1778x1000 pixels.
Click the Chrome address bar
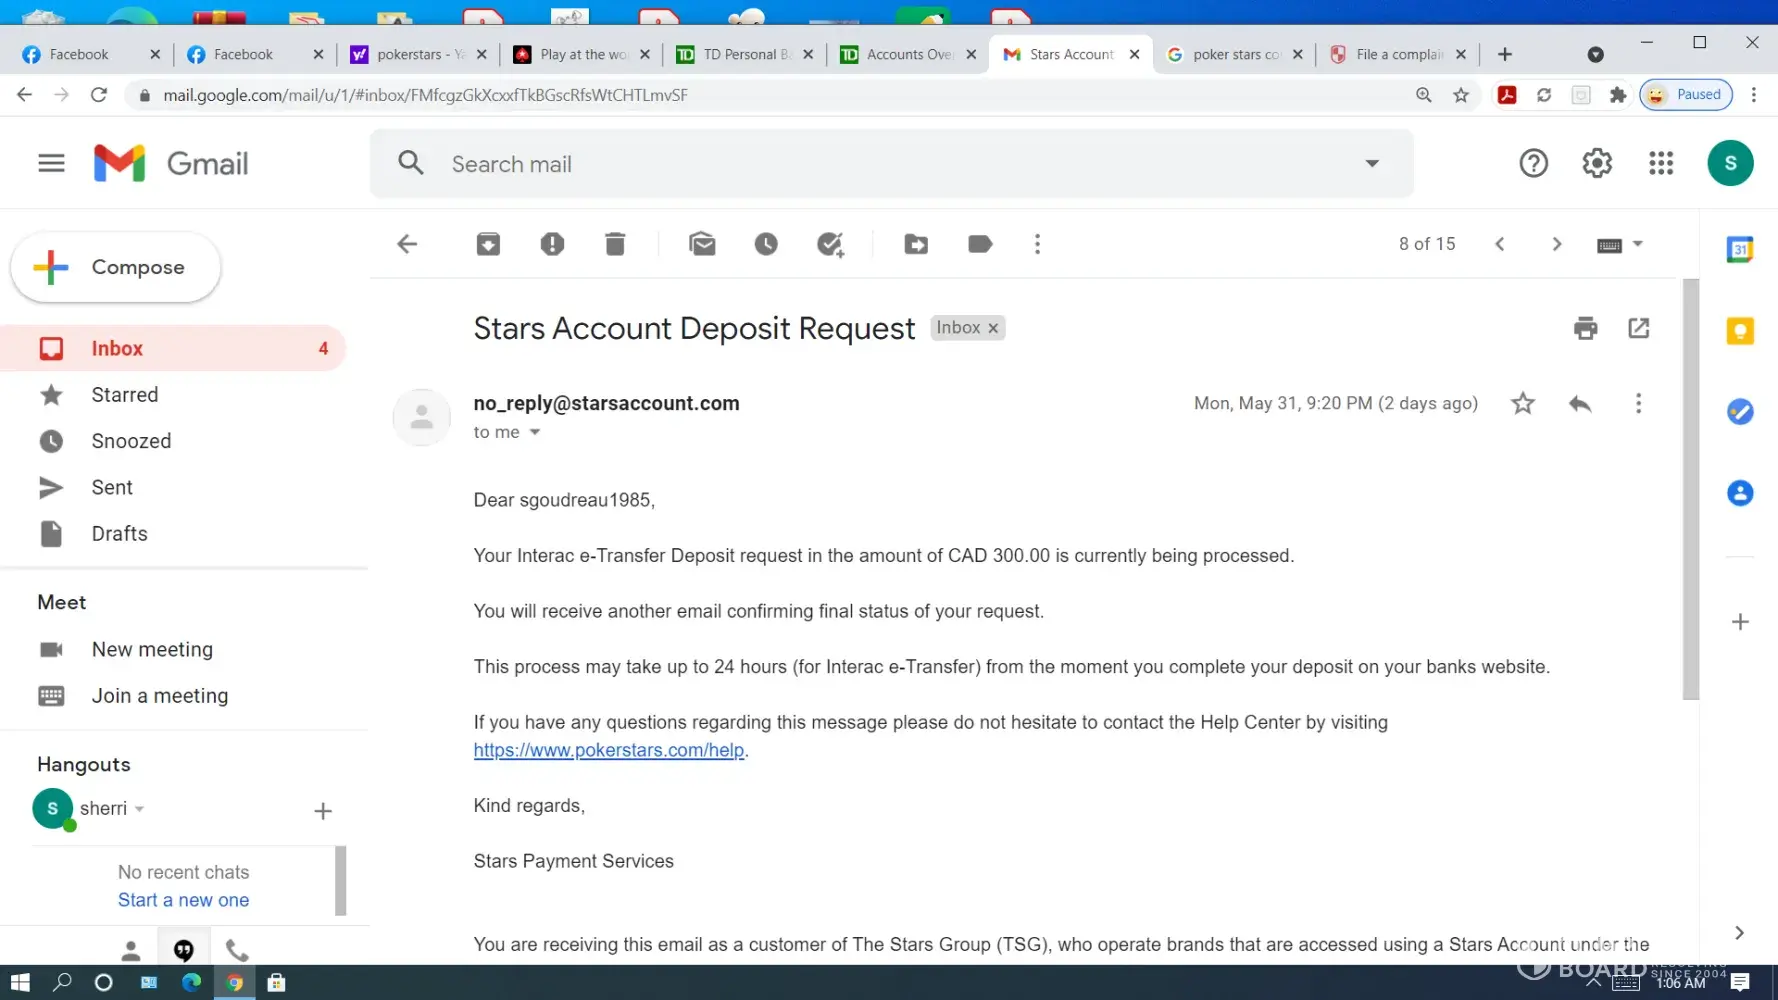[770, 95]
